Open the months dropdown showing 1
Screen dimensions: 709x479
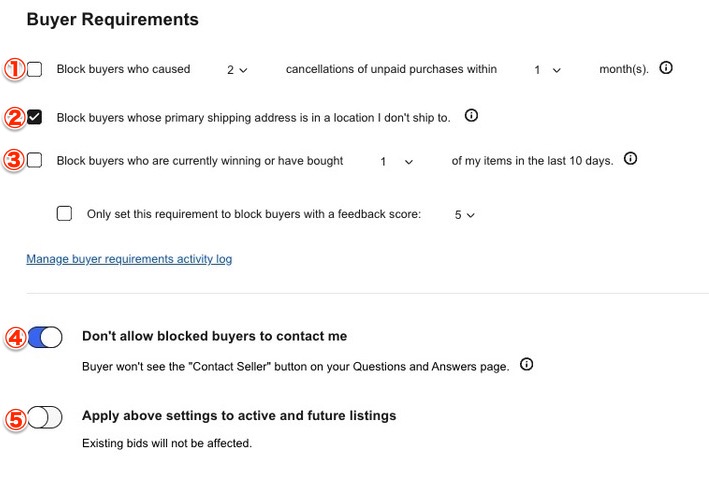(x=547, y=70)
